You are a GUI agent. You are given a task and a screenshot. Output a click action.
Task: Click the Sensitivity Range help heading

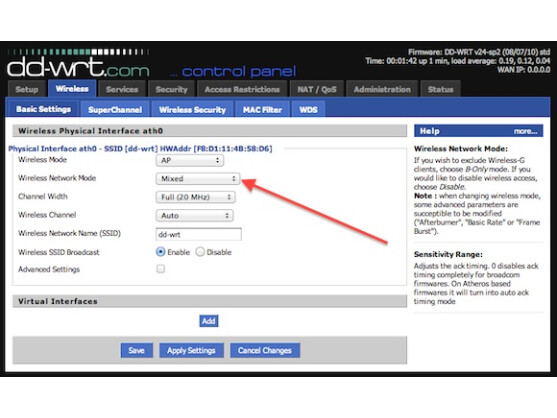448,254
